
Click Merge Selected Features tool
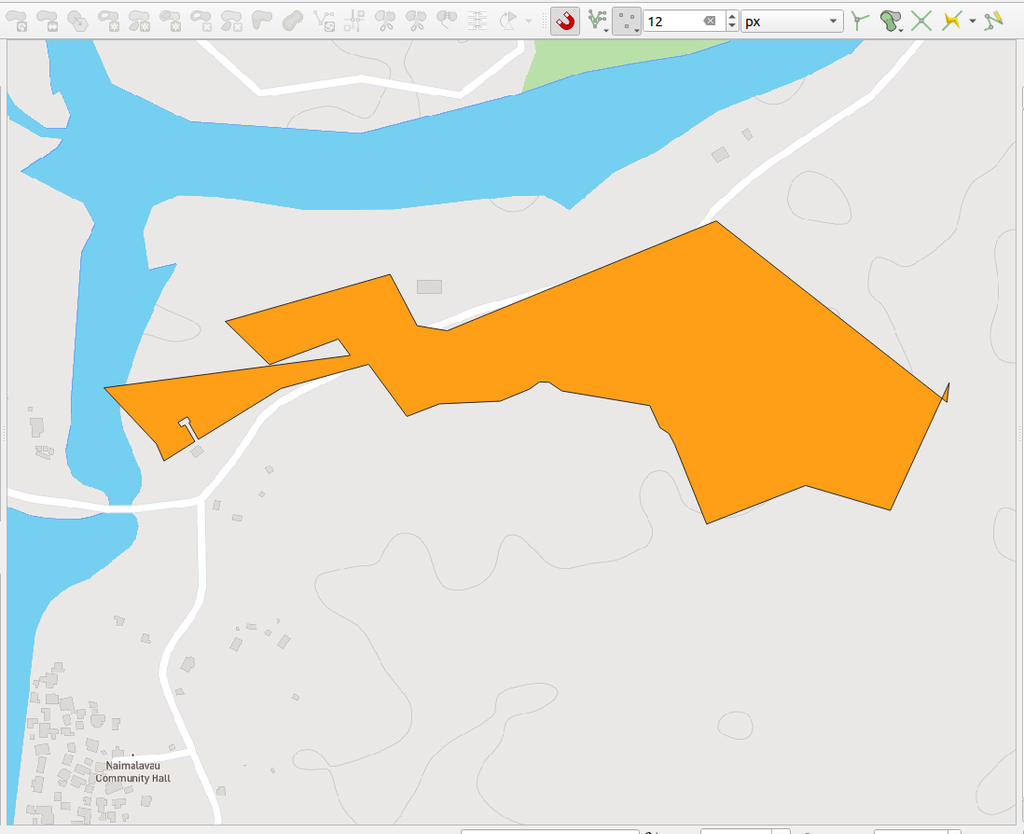(x=447, y=21)
